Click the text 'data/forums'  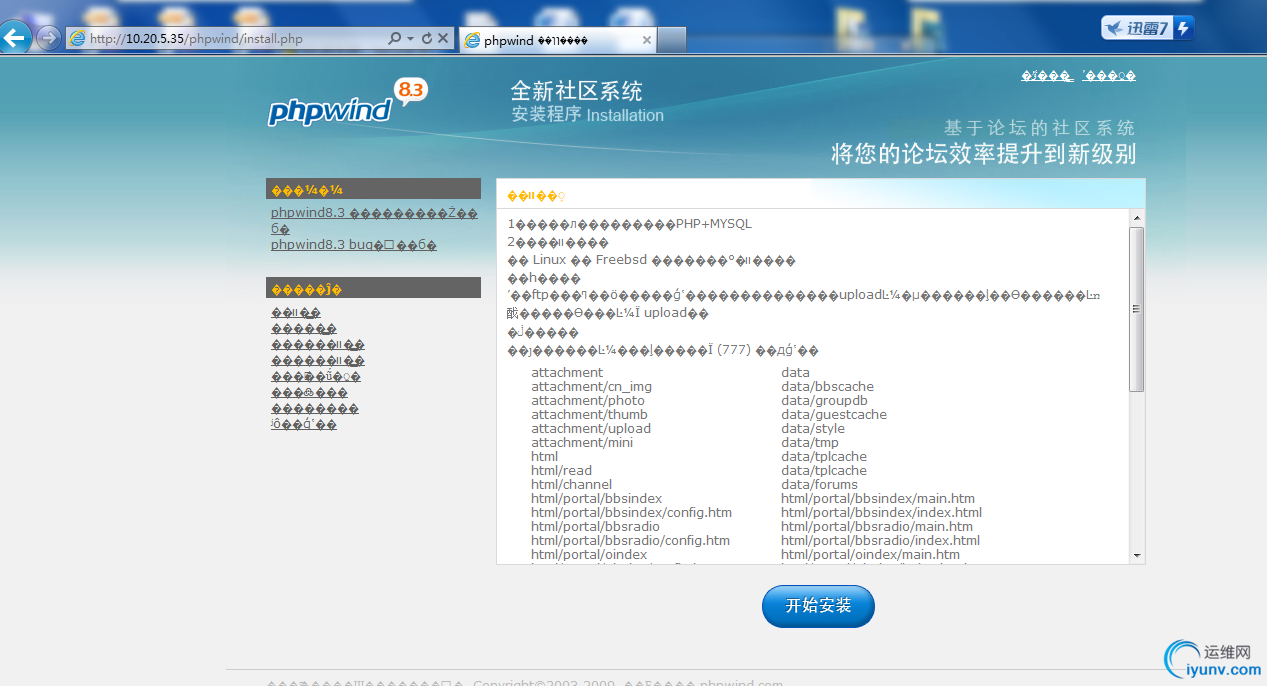point(819,485)
